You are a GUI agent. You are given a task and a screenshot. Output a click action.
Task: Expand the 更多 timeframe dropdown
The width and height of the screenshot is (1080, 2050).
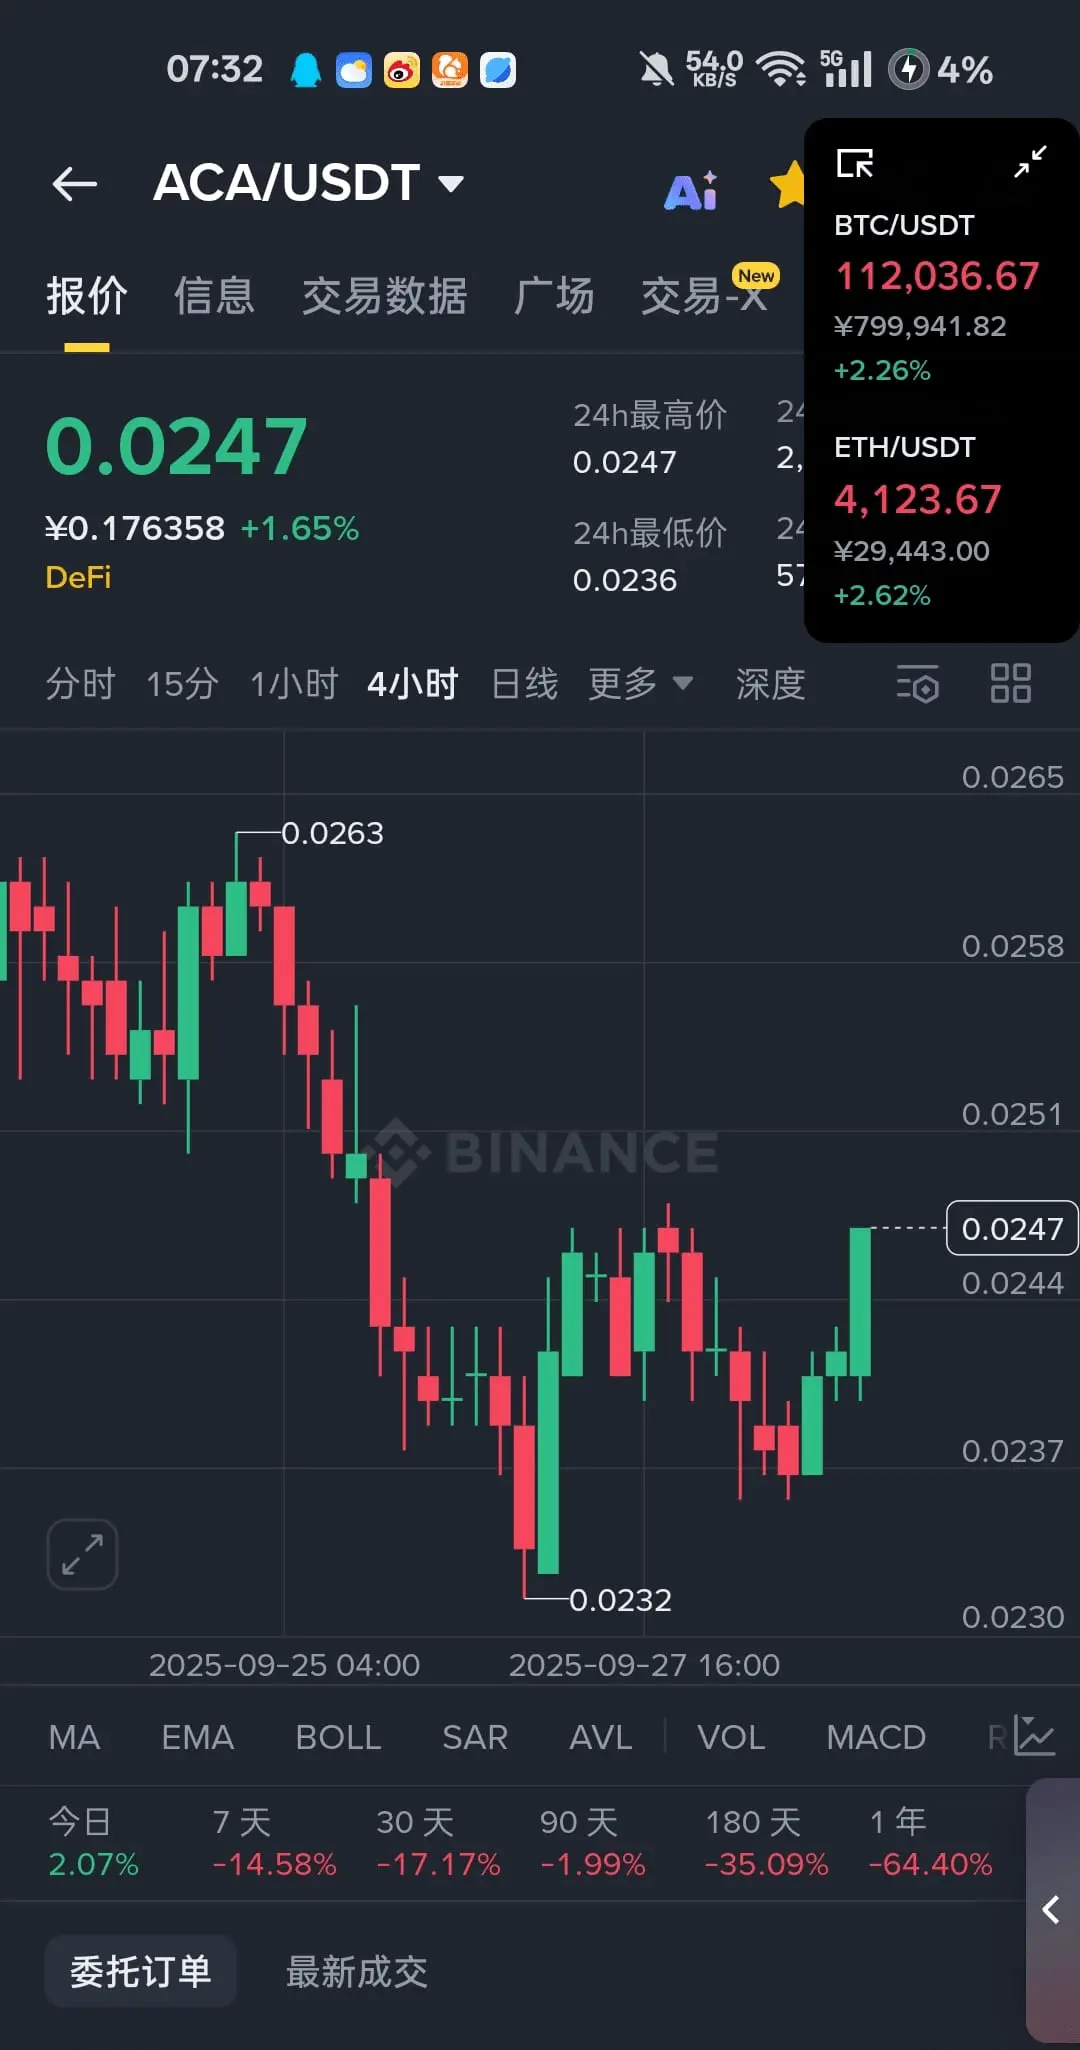[x=640, y=684]
